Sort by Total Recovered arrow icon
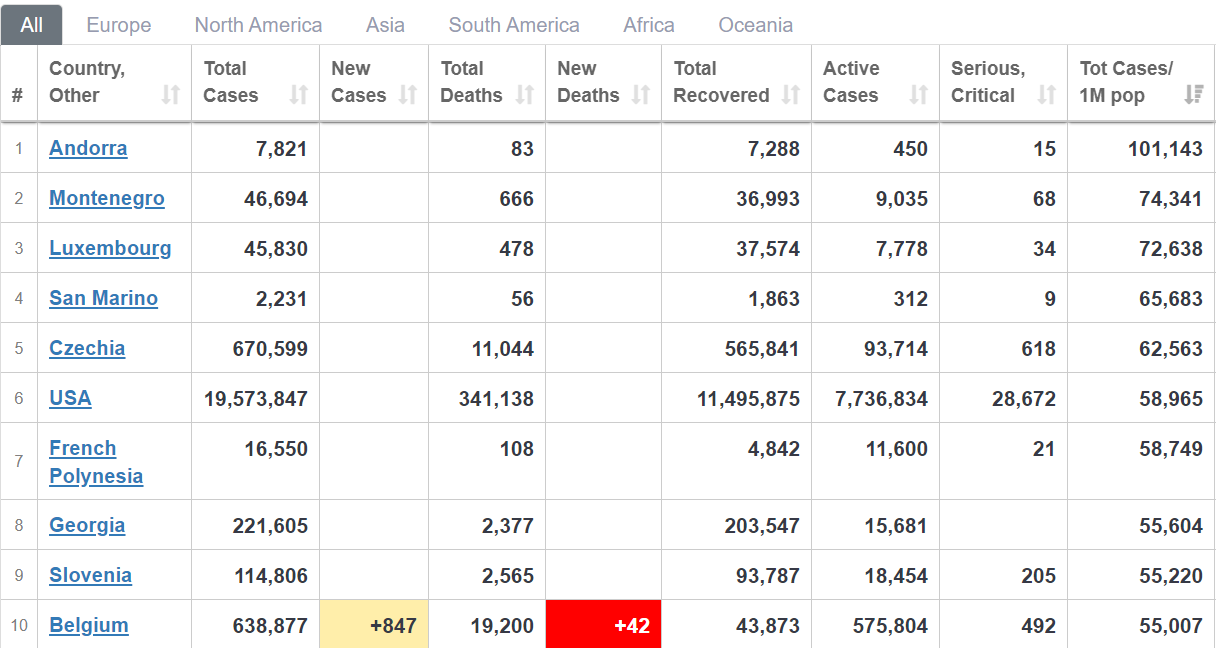1216x648 pixels. click(791, 95)
